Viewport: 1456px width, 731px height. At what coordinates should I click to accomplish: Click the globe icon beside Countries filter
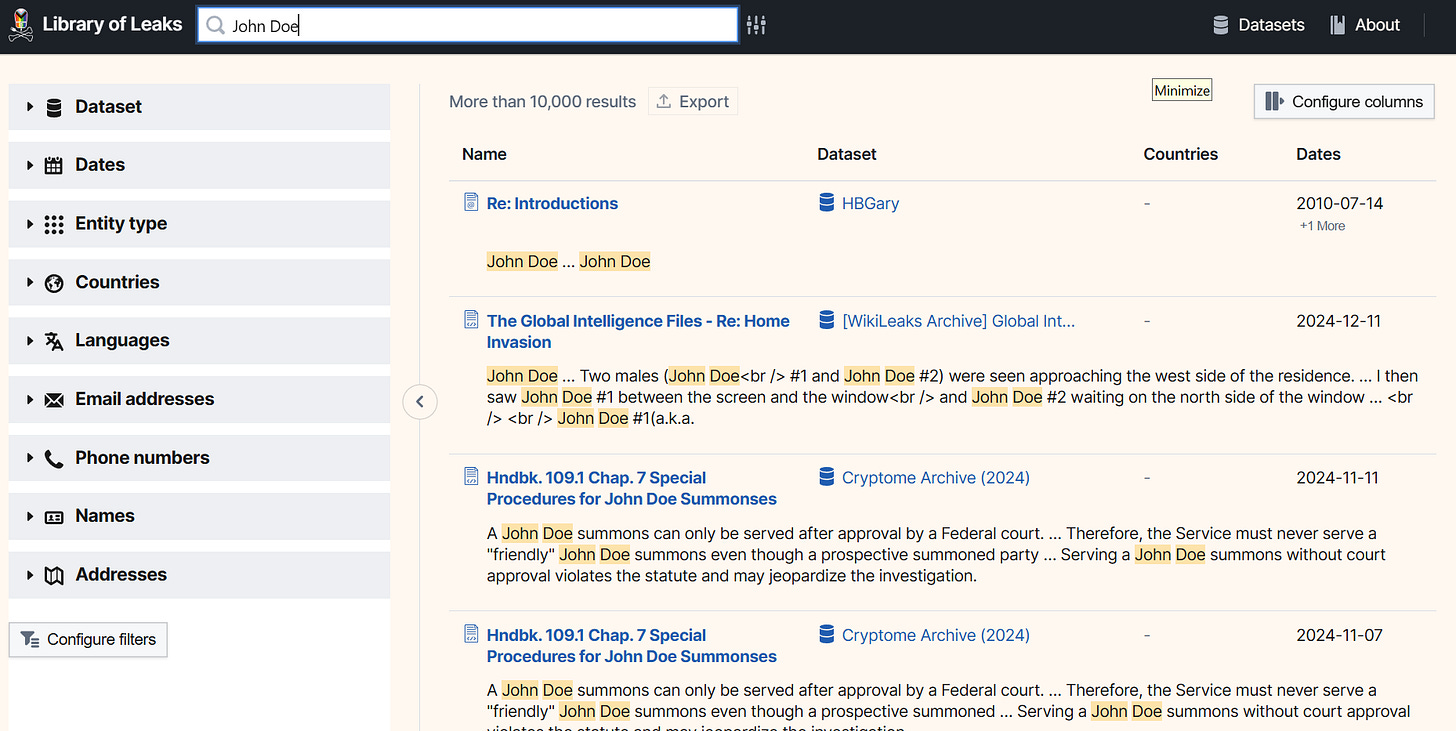pyautogui.click(x=54, y=282)
